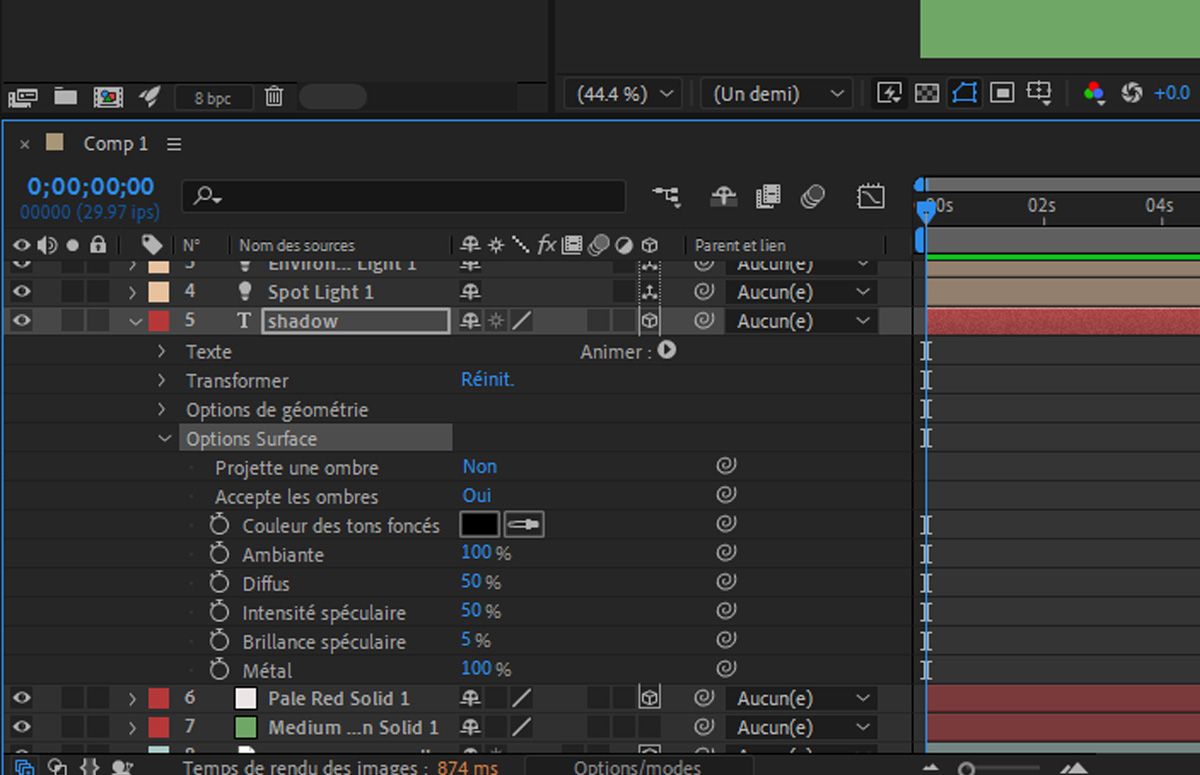Open the composition mini-flowchart icon
This screenshot has width=1200, height=775.
(x=666, y=197)
